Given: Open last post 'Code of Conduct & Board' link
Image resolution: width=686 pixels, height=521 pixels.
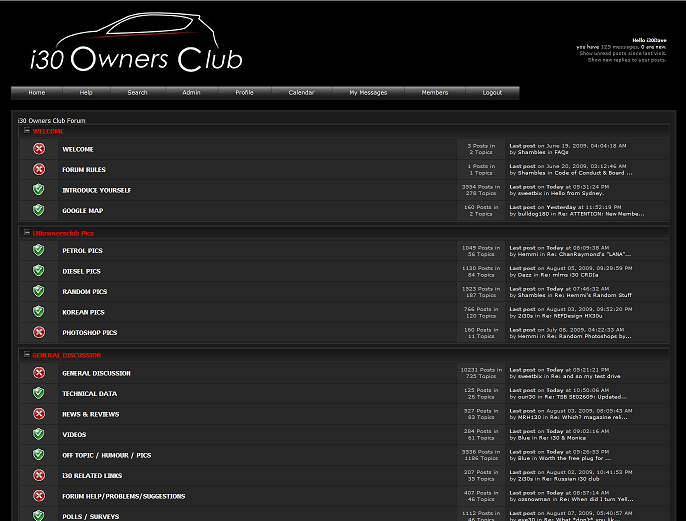Looking at the screenshot, I should tap(593, 173).
